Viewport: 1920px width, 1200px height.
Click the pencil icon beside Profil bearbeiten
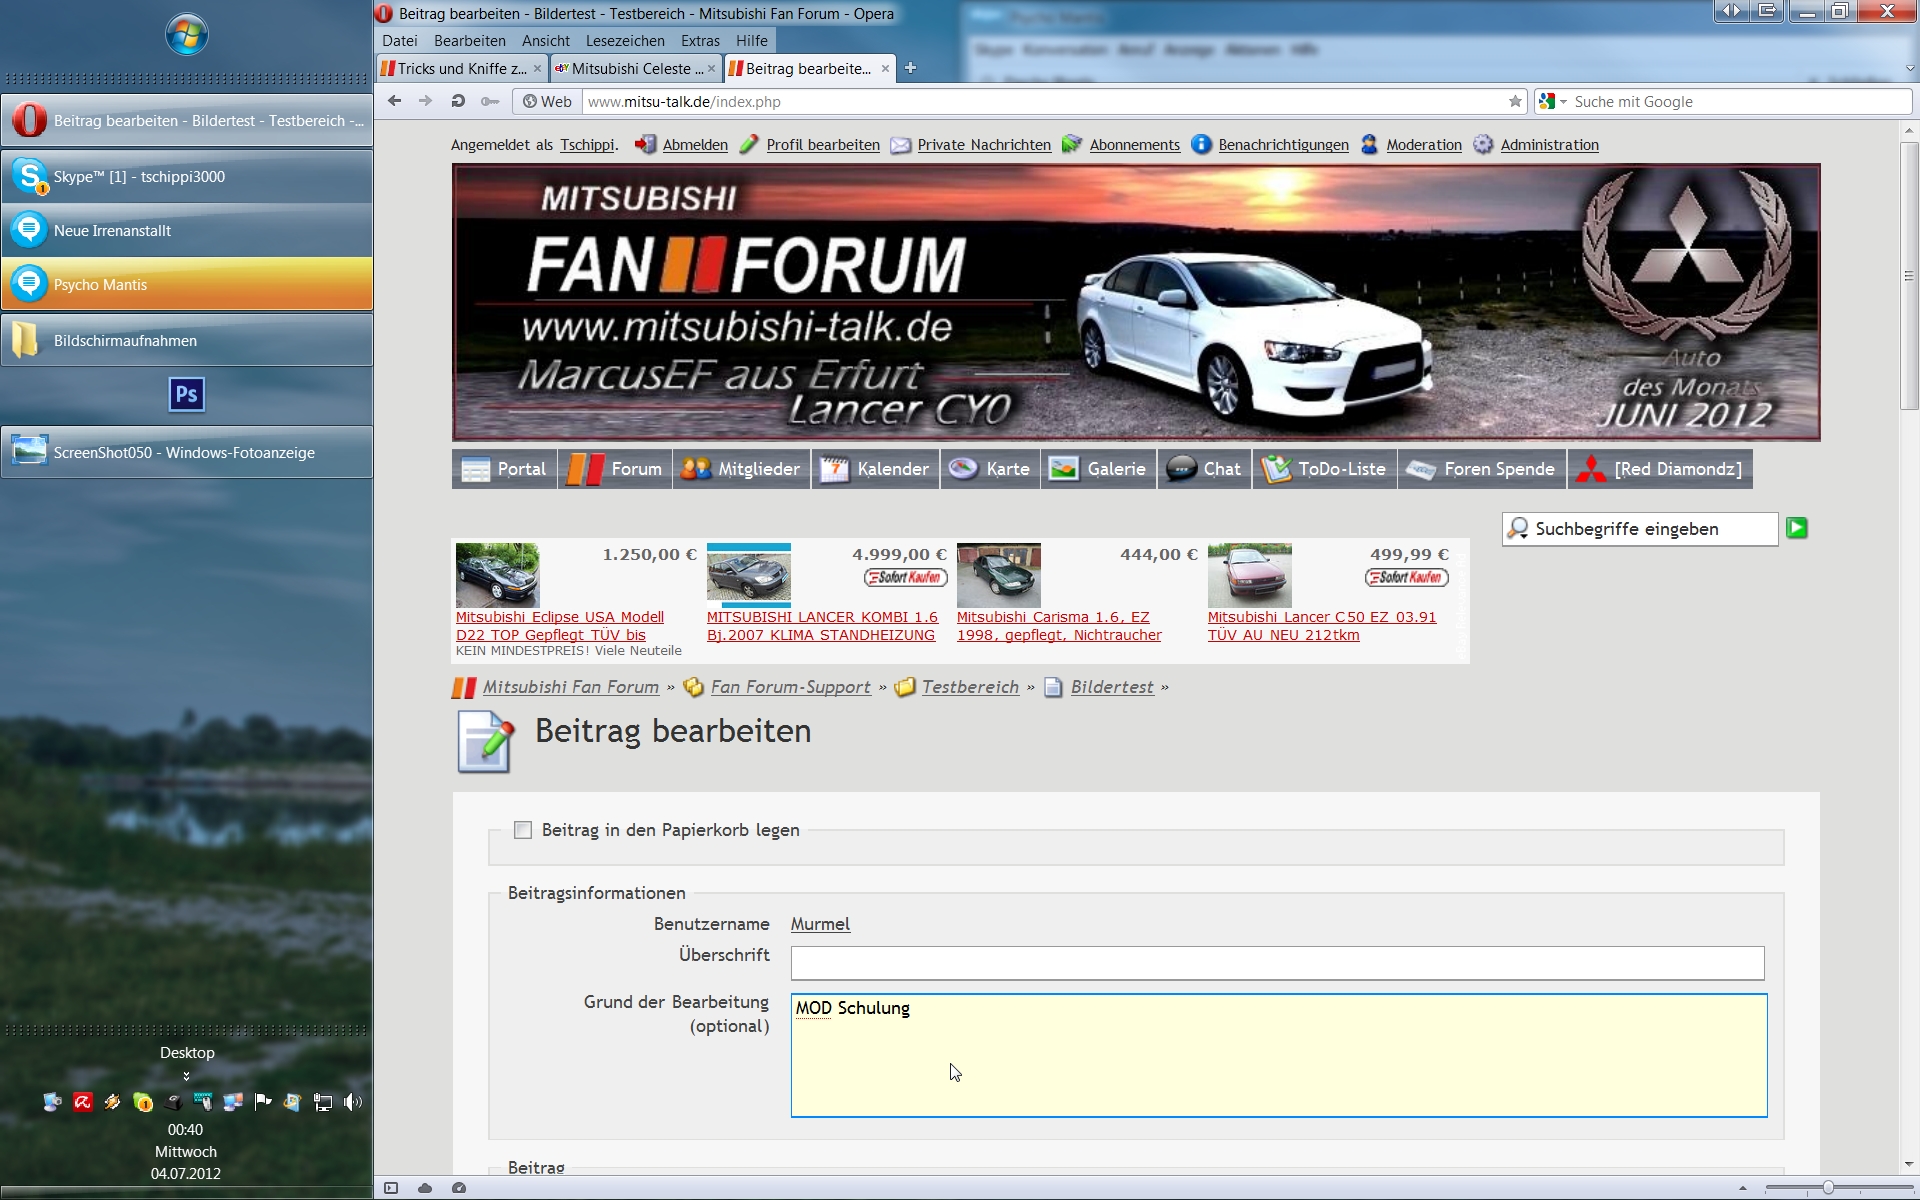coord(749,144)
